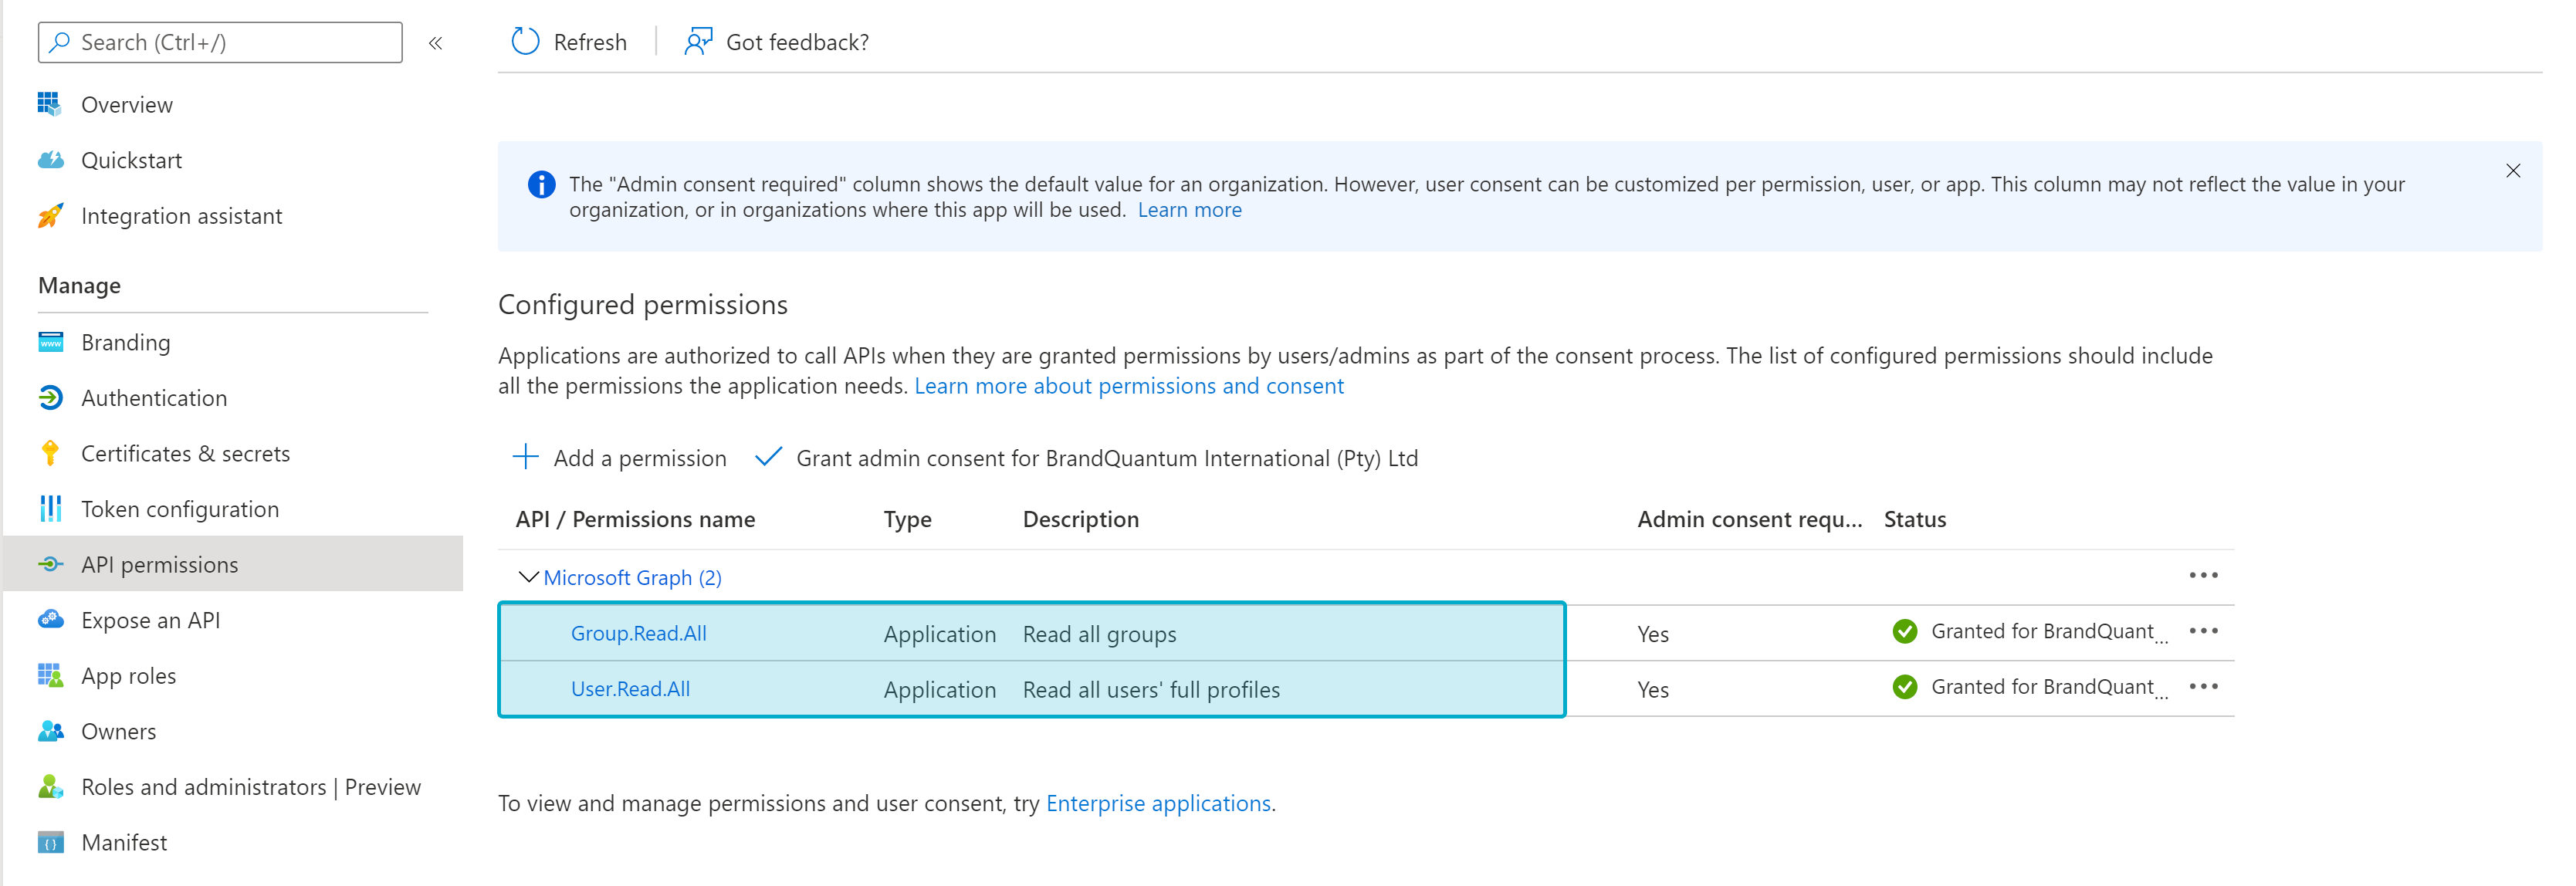The image size is (2576, 886).
Task: Click 'Read all groups' description text
Action: pyautogui.click(x=1099, y=634)
